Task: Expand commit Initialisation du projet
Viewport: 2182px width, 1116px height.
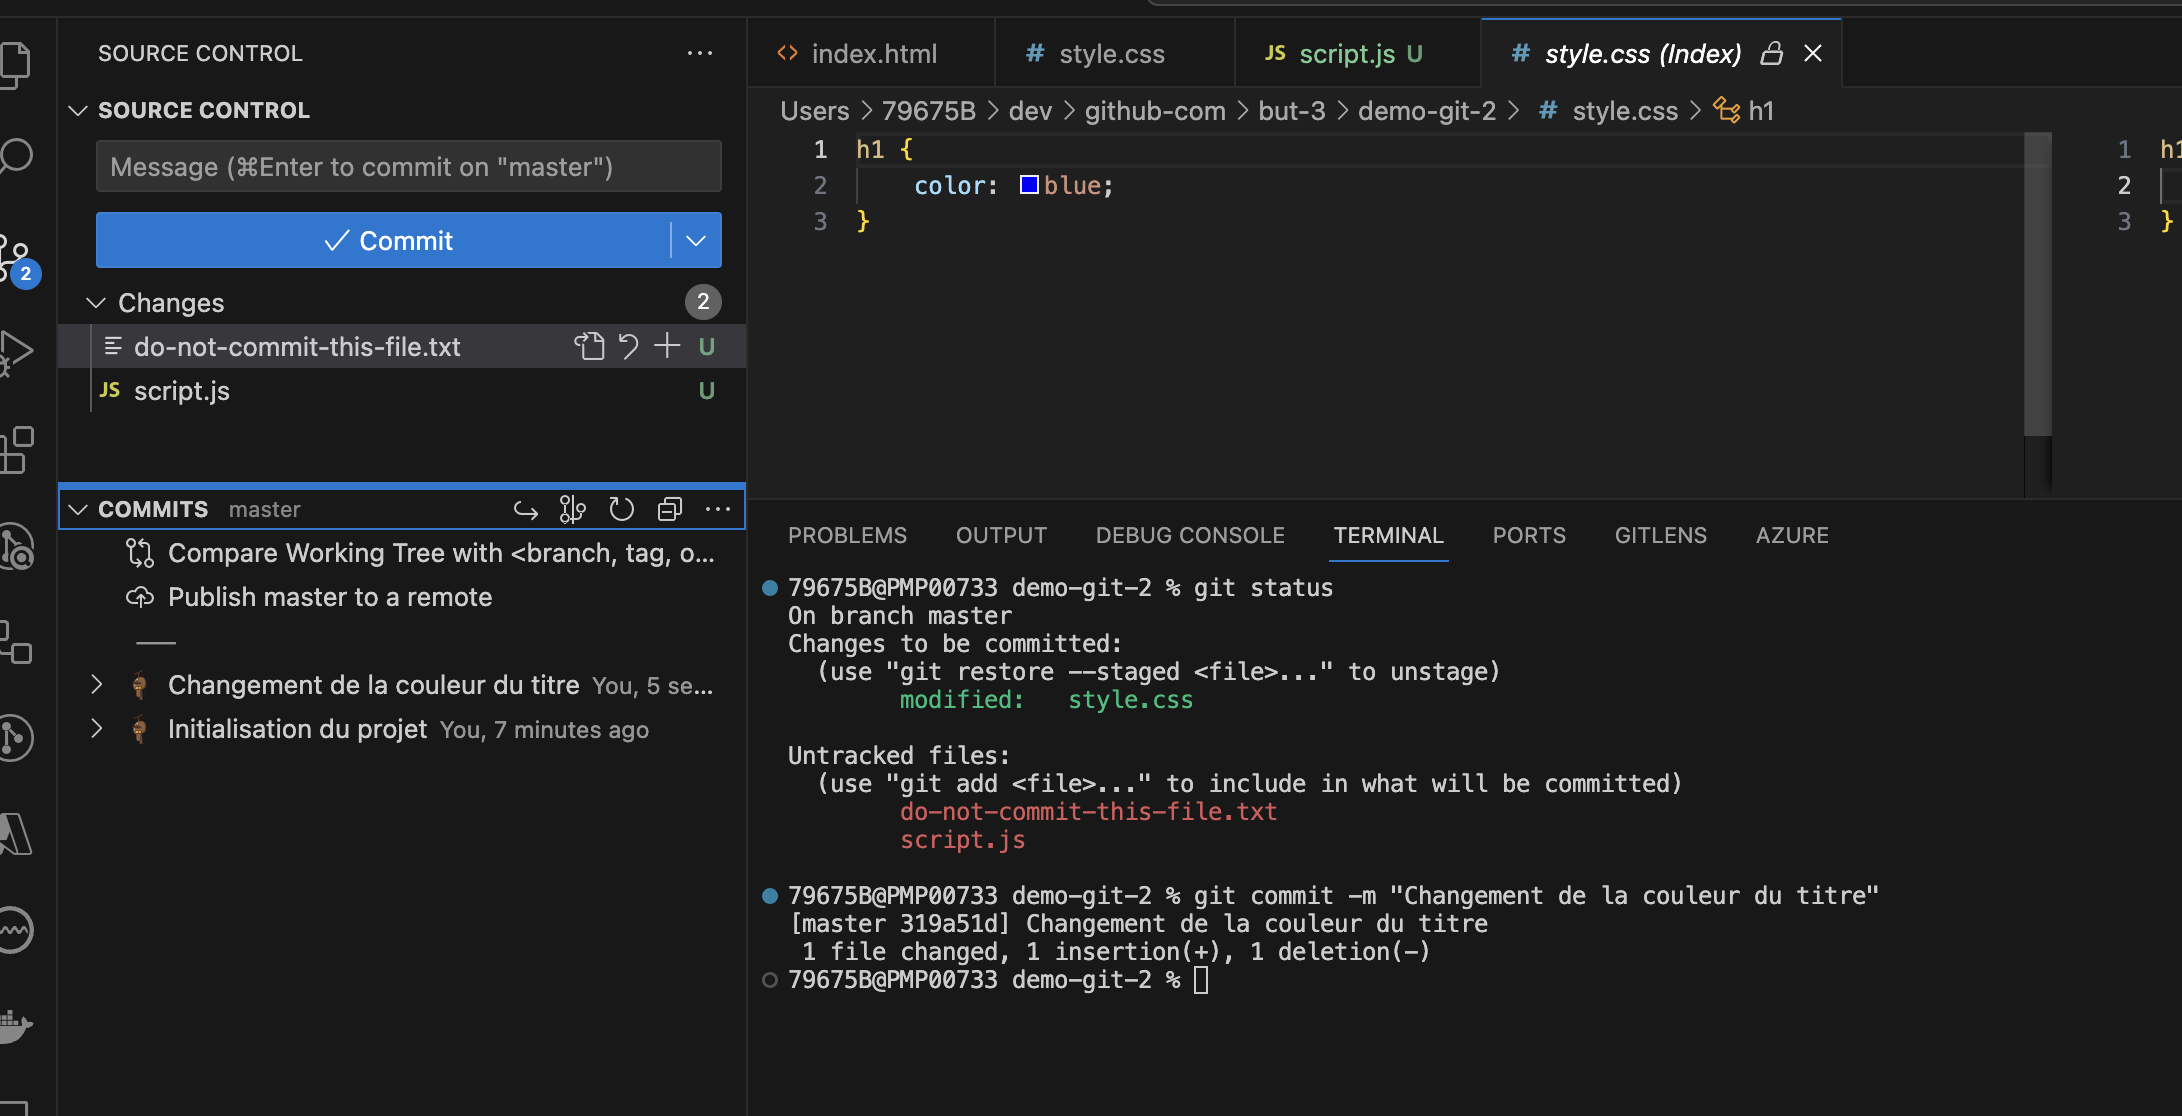Action: point(96,729)
